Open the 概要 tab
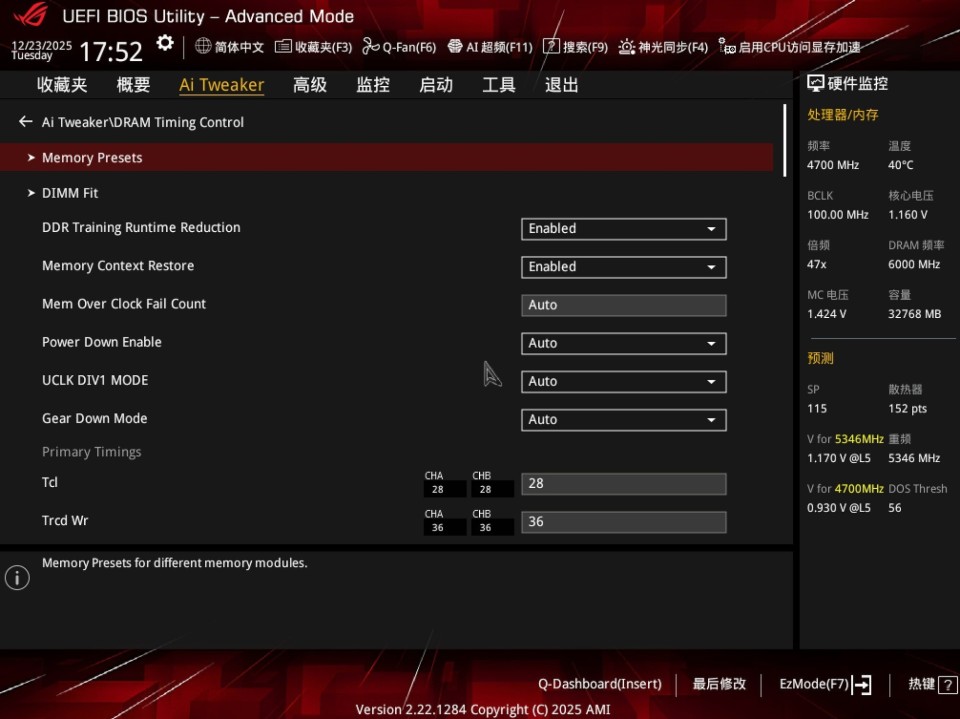 click(133, 85)
